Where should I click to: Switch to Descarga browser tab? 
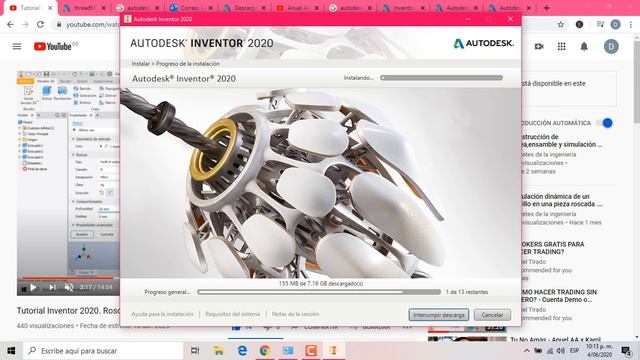click(x=244, y=8)
